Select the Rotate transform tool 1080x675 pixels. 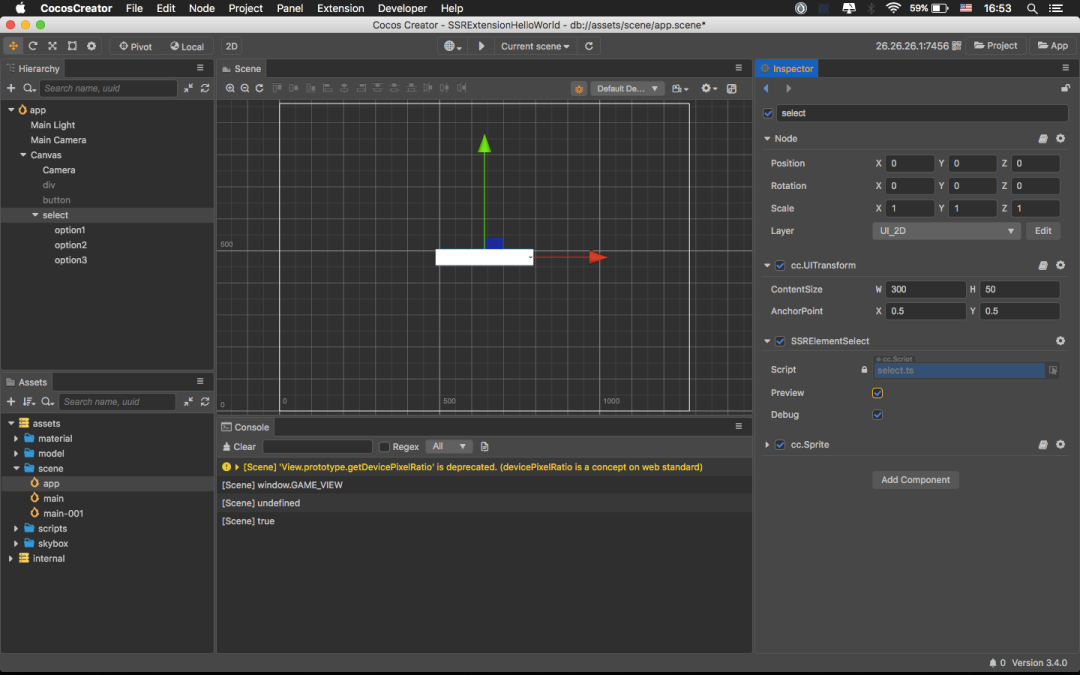[33, 46]
